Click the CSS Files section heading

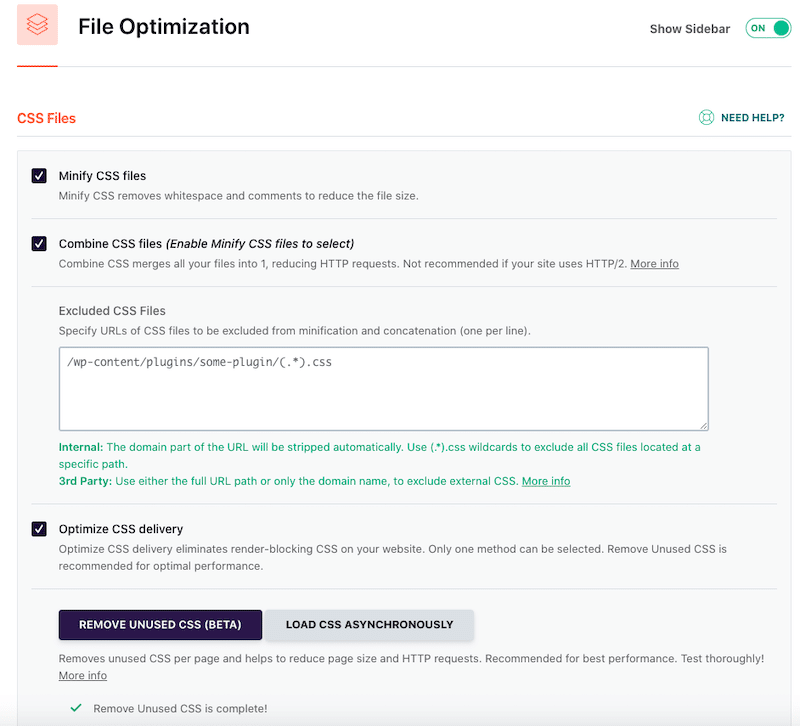point(46,118)
